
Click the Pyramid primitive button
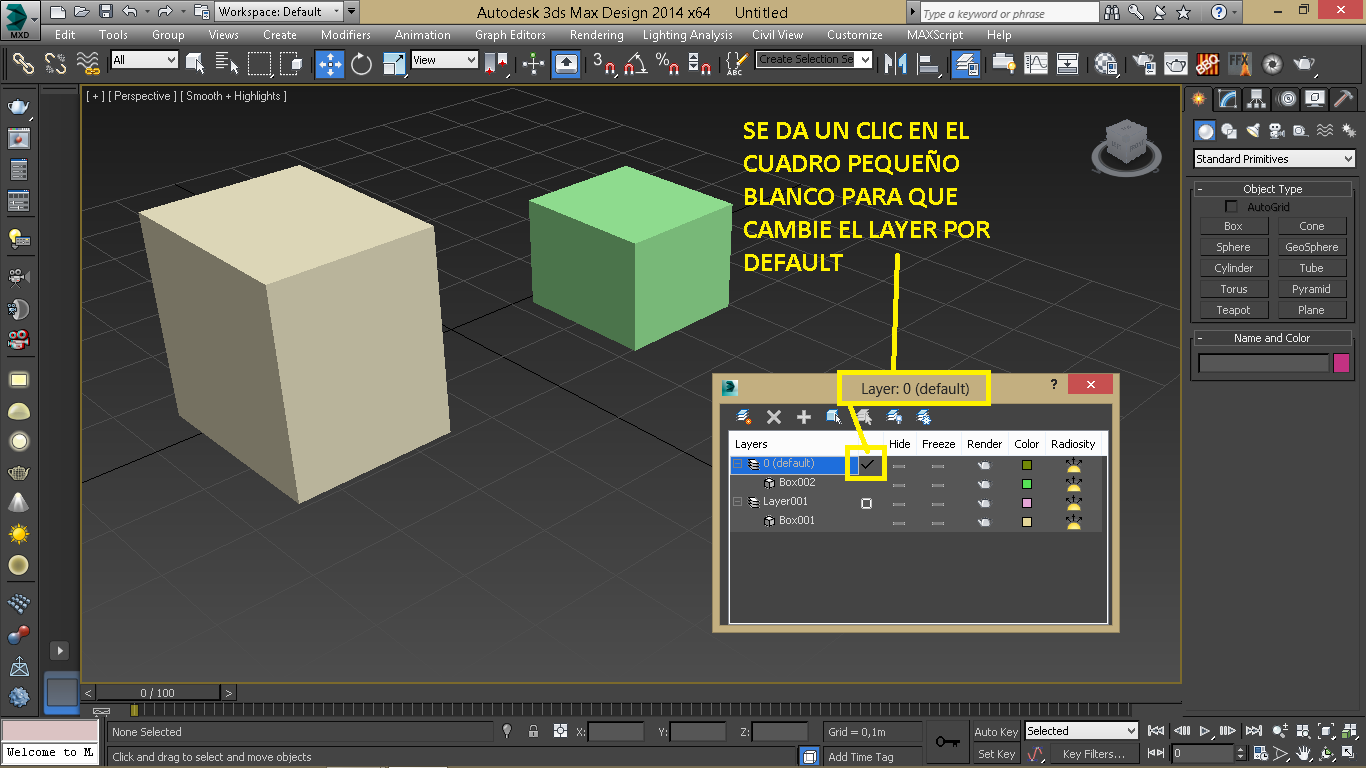1311,289
